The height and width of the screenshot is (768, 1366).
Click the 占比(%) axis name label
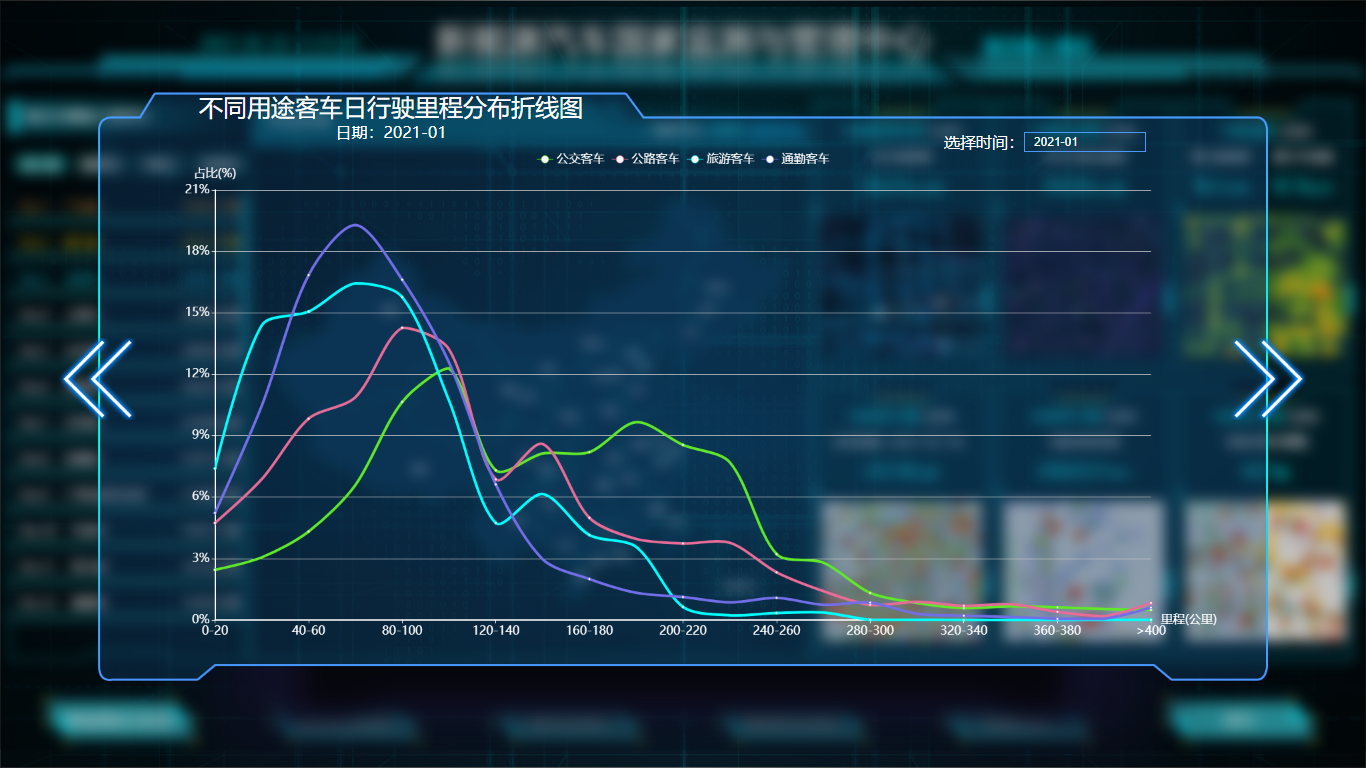point(215,173)
